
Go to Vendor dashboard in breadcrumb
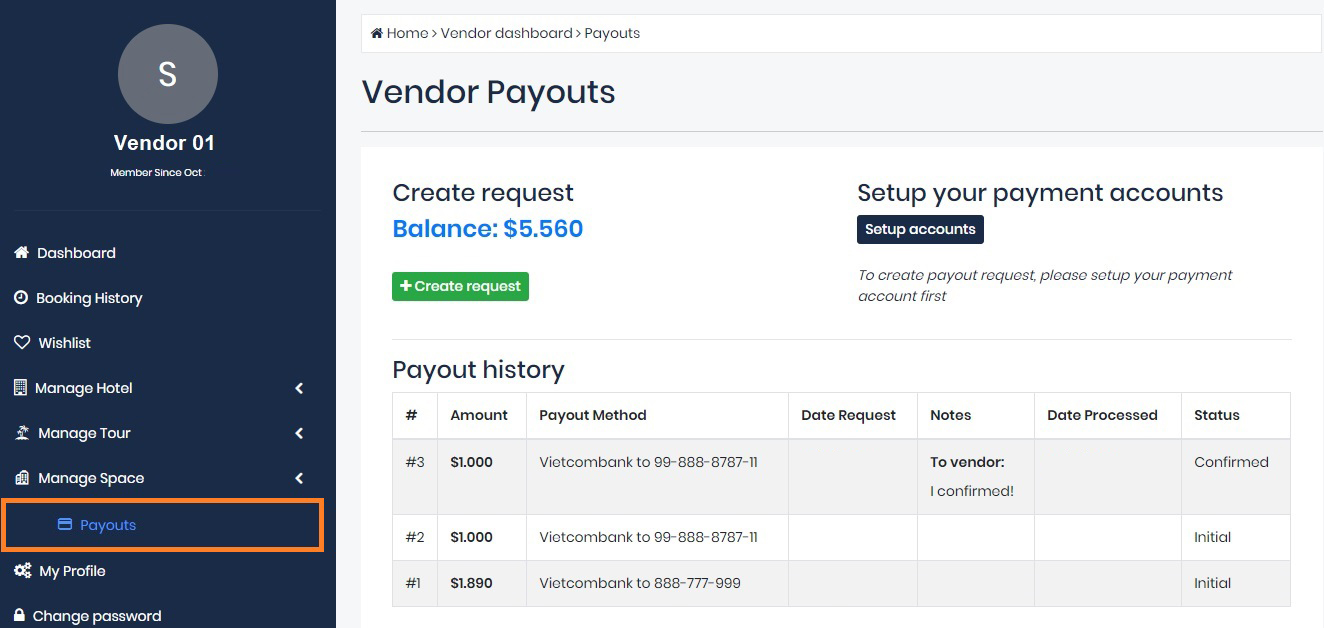tap(506, 33)
